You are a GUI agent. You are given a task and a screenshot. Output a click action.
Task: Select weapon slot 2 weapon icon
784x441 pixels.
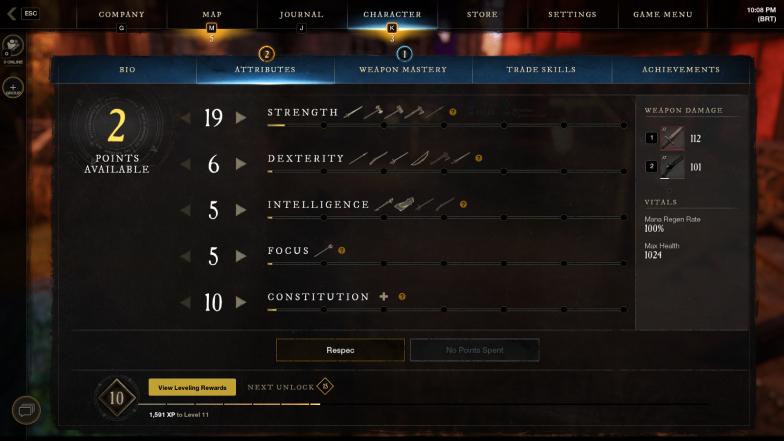click(672, 166)
